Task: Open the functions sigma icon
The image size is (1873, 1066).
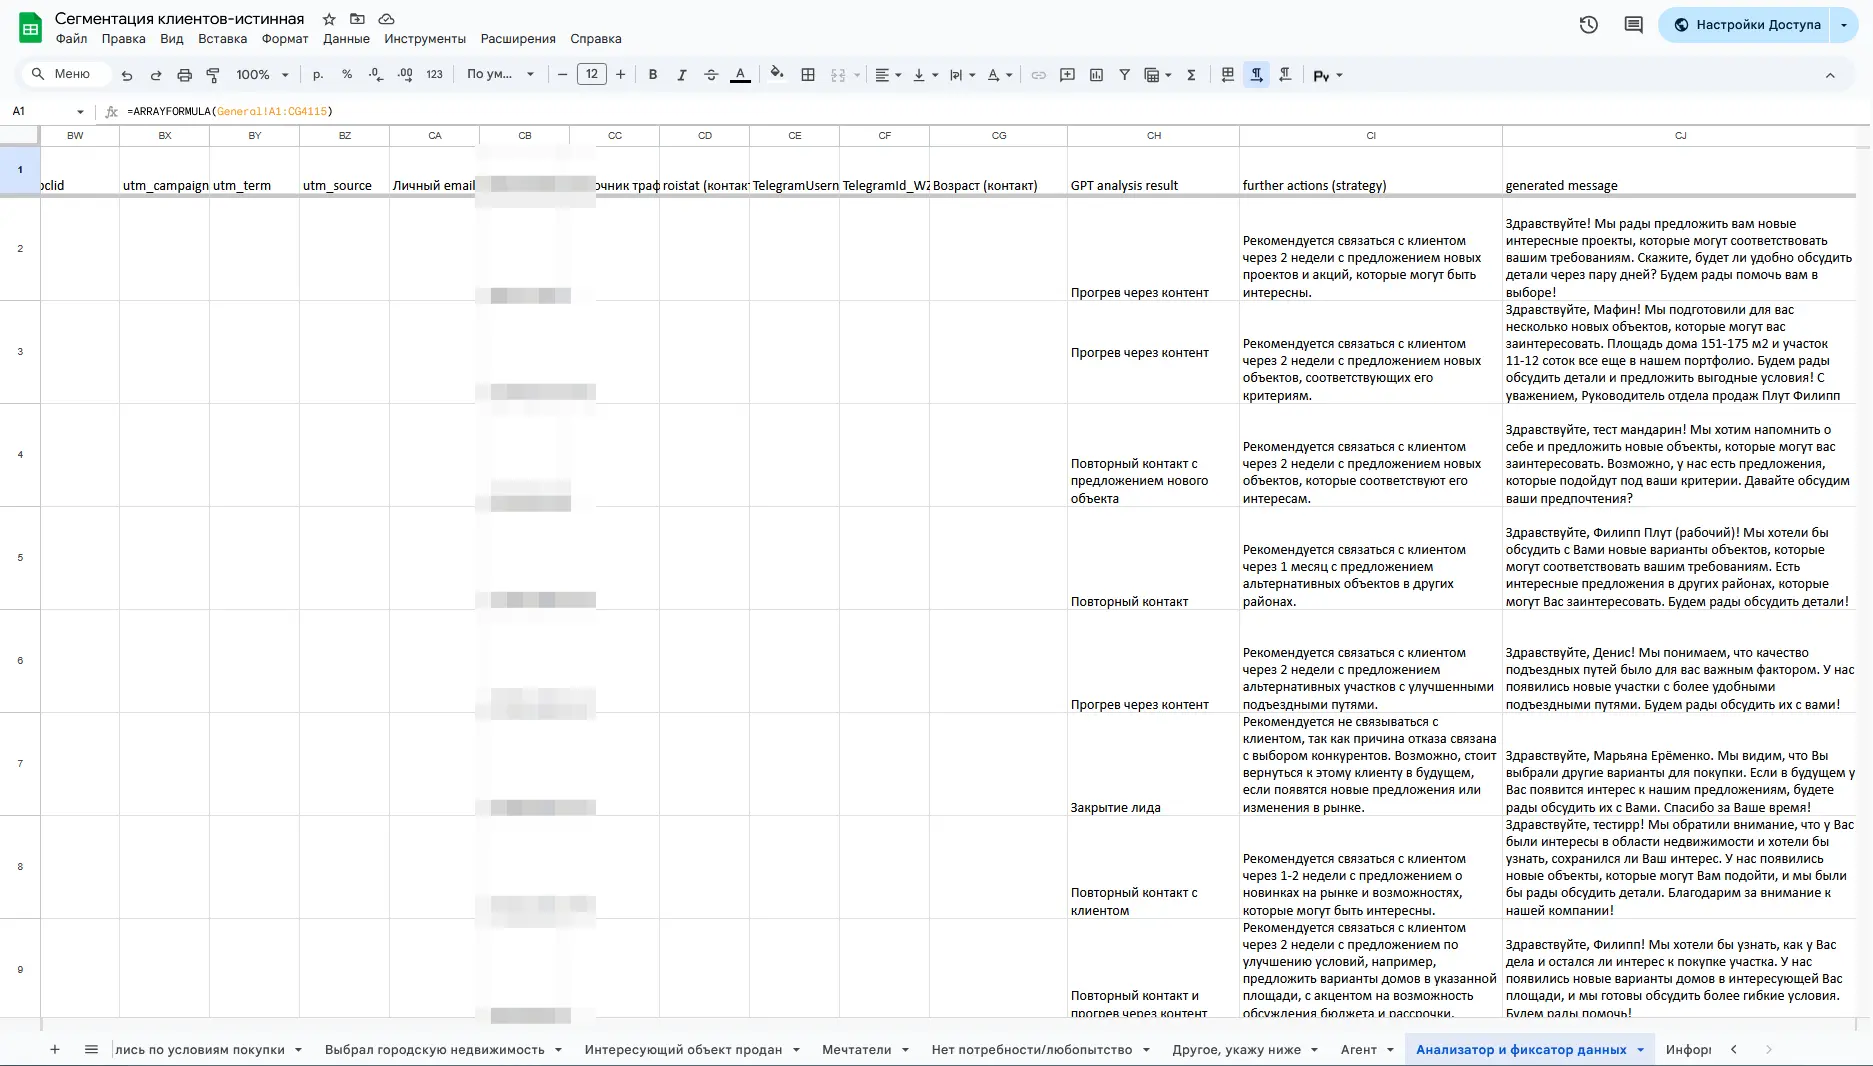Action: point(1191,75)
